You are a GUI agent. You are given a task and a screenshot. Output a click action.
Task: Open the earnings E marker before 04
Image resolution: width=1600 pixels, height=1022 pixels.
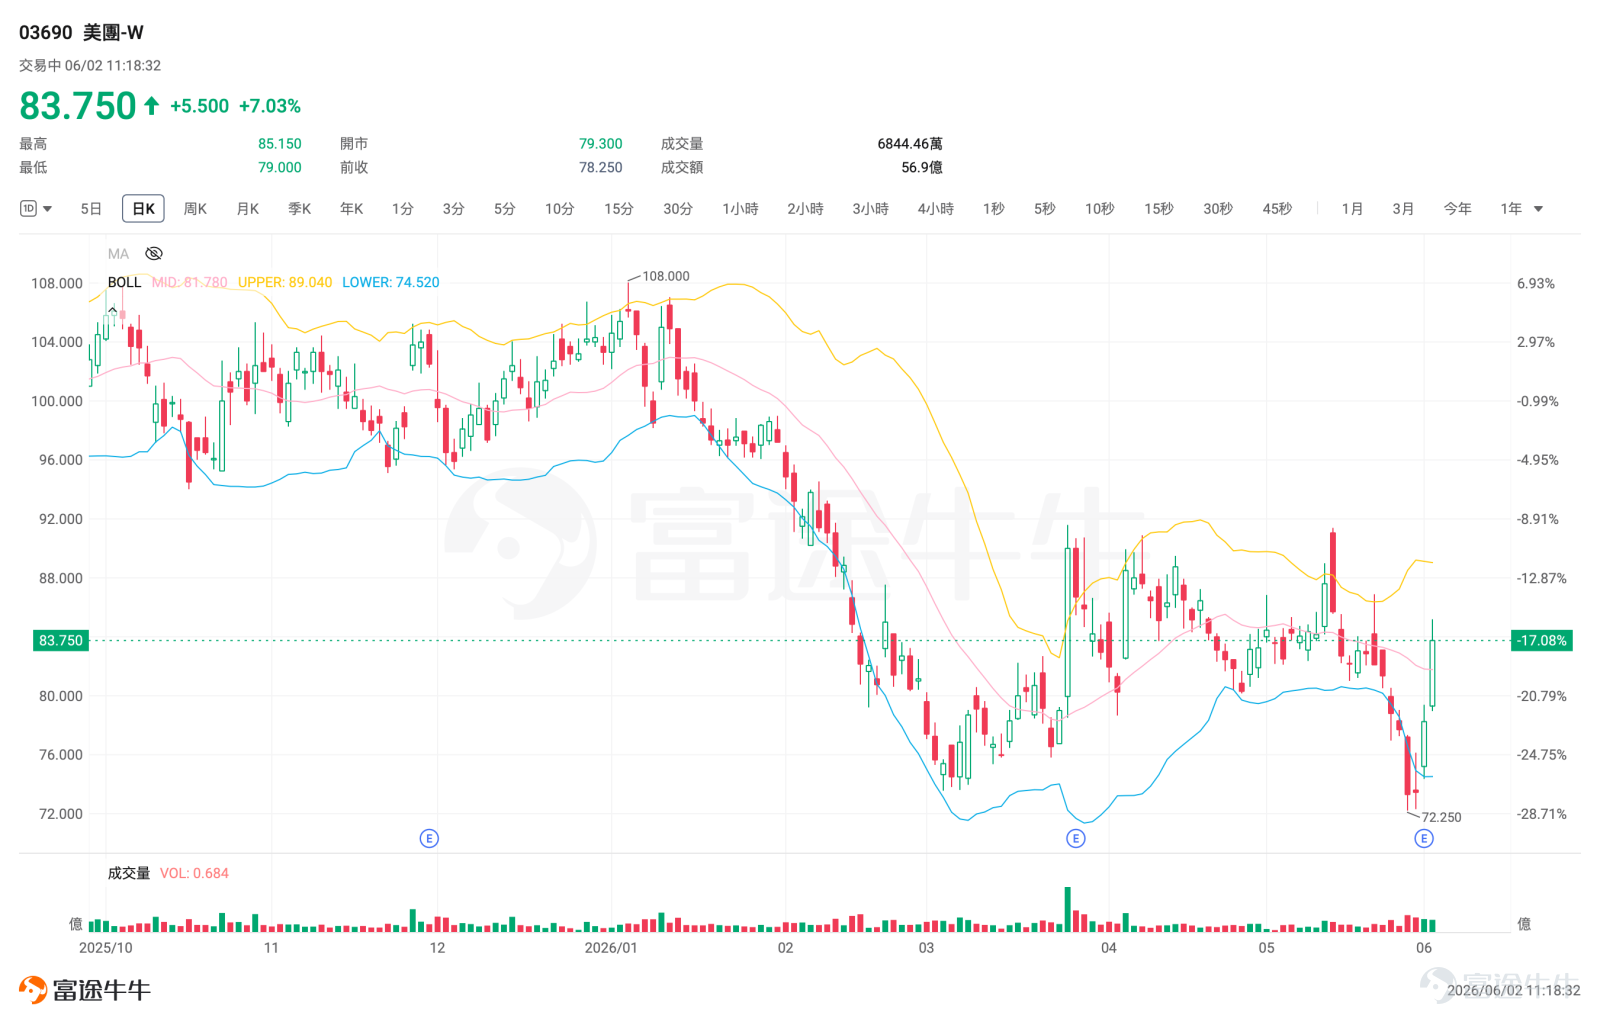click(1076, 838)
